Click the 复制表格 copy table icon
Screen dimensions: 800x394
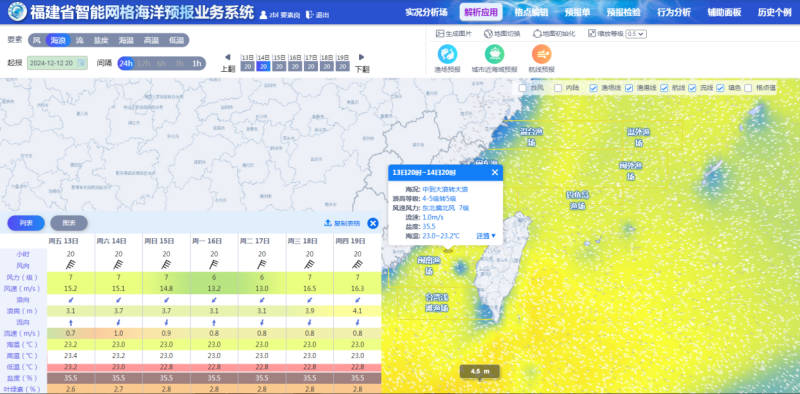pos(328,223)
